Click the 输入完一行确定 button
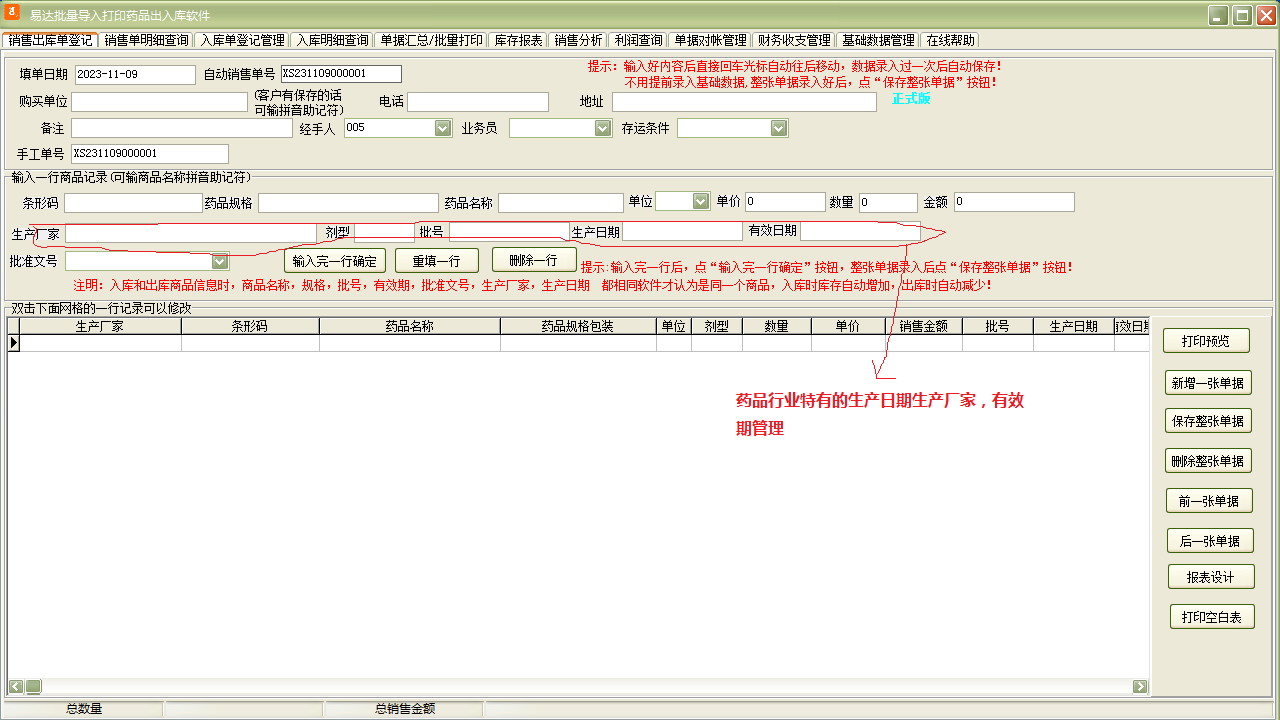 pyautogui.click(x=334, y=261)
